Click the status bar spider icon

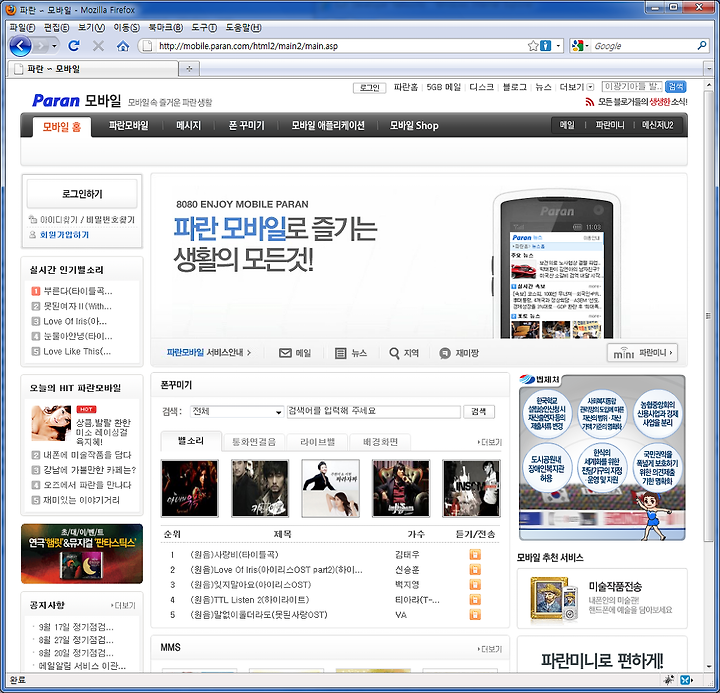(x=669, y=680)
